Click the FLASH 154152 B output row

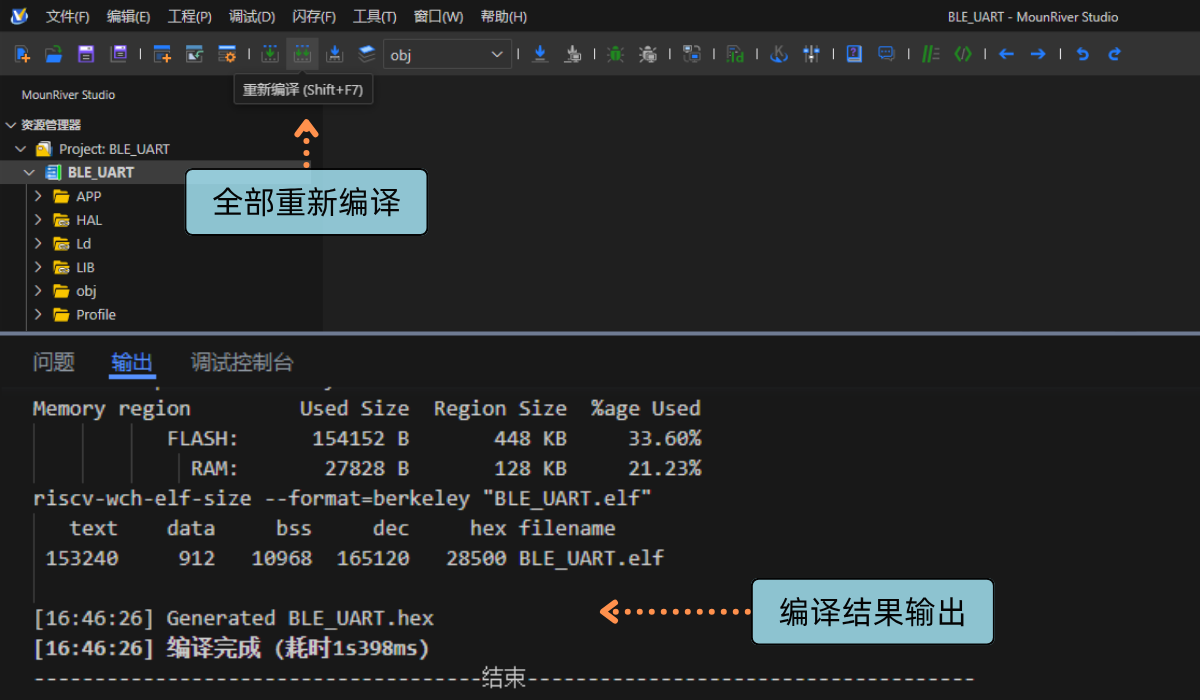point(434,439)
